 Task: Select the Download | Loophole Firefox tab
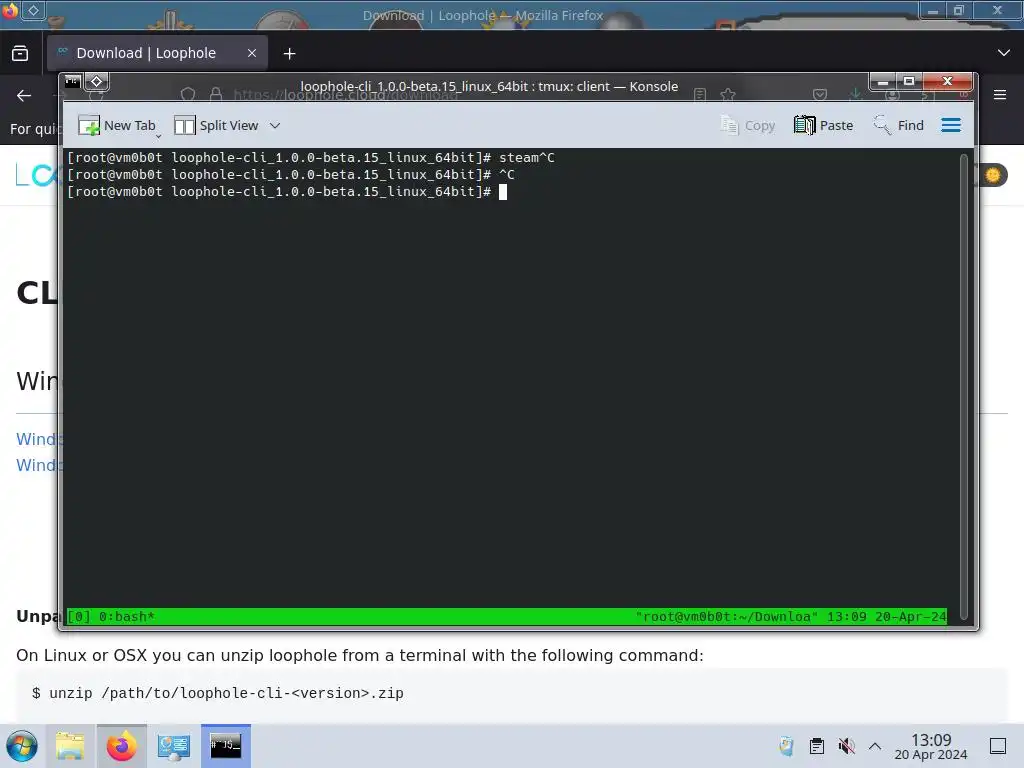pyautogui.click(x=157, y=53)
